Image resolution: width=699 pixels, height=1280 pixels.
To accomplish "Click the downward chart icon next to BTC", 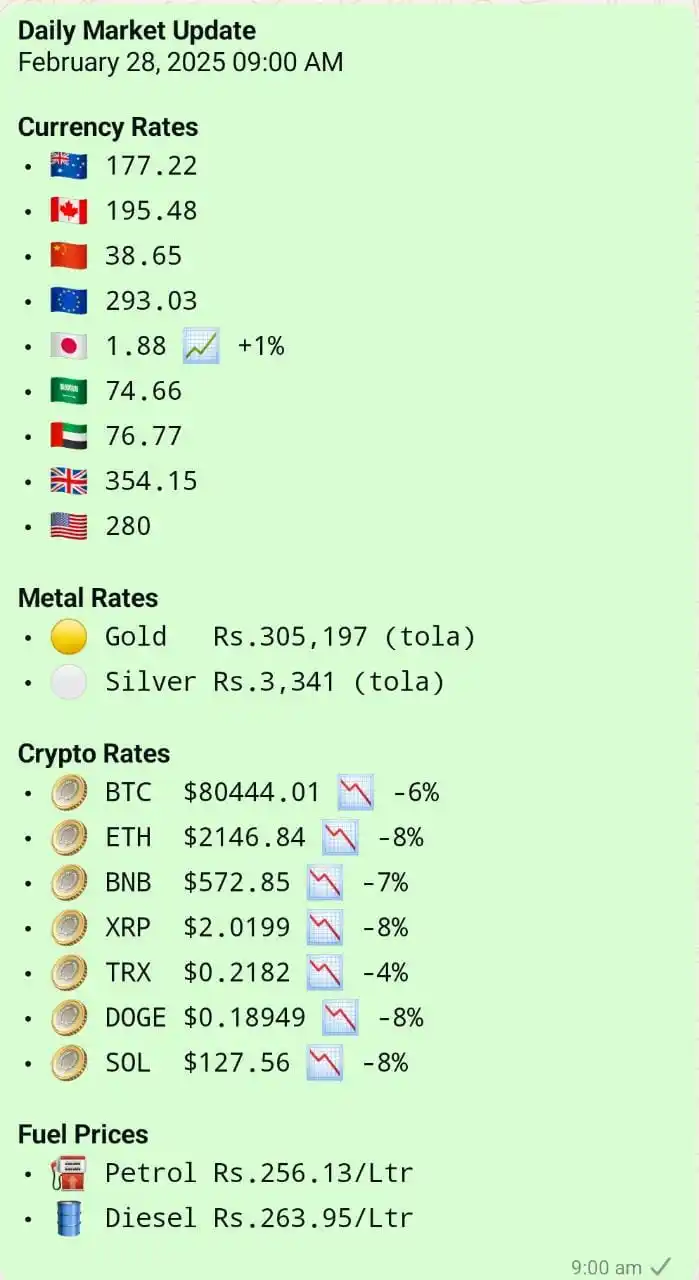I will (356, 793).
